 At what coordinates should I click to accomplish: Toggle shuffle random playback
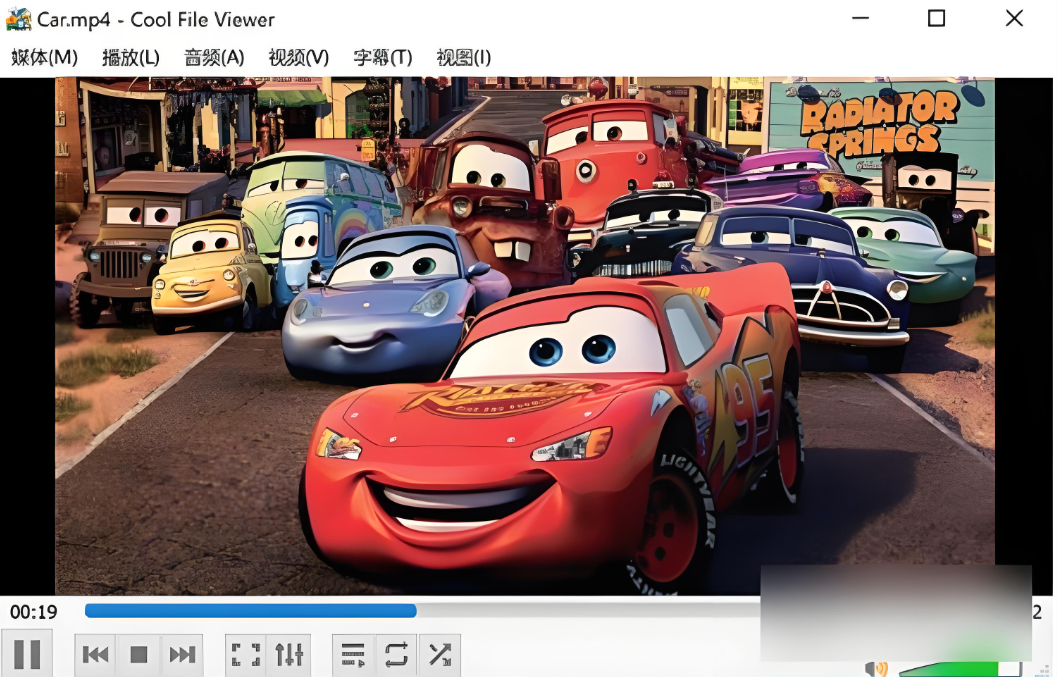pyautogui.click(x=440, y=654)
